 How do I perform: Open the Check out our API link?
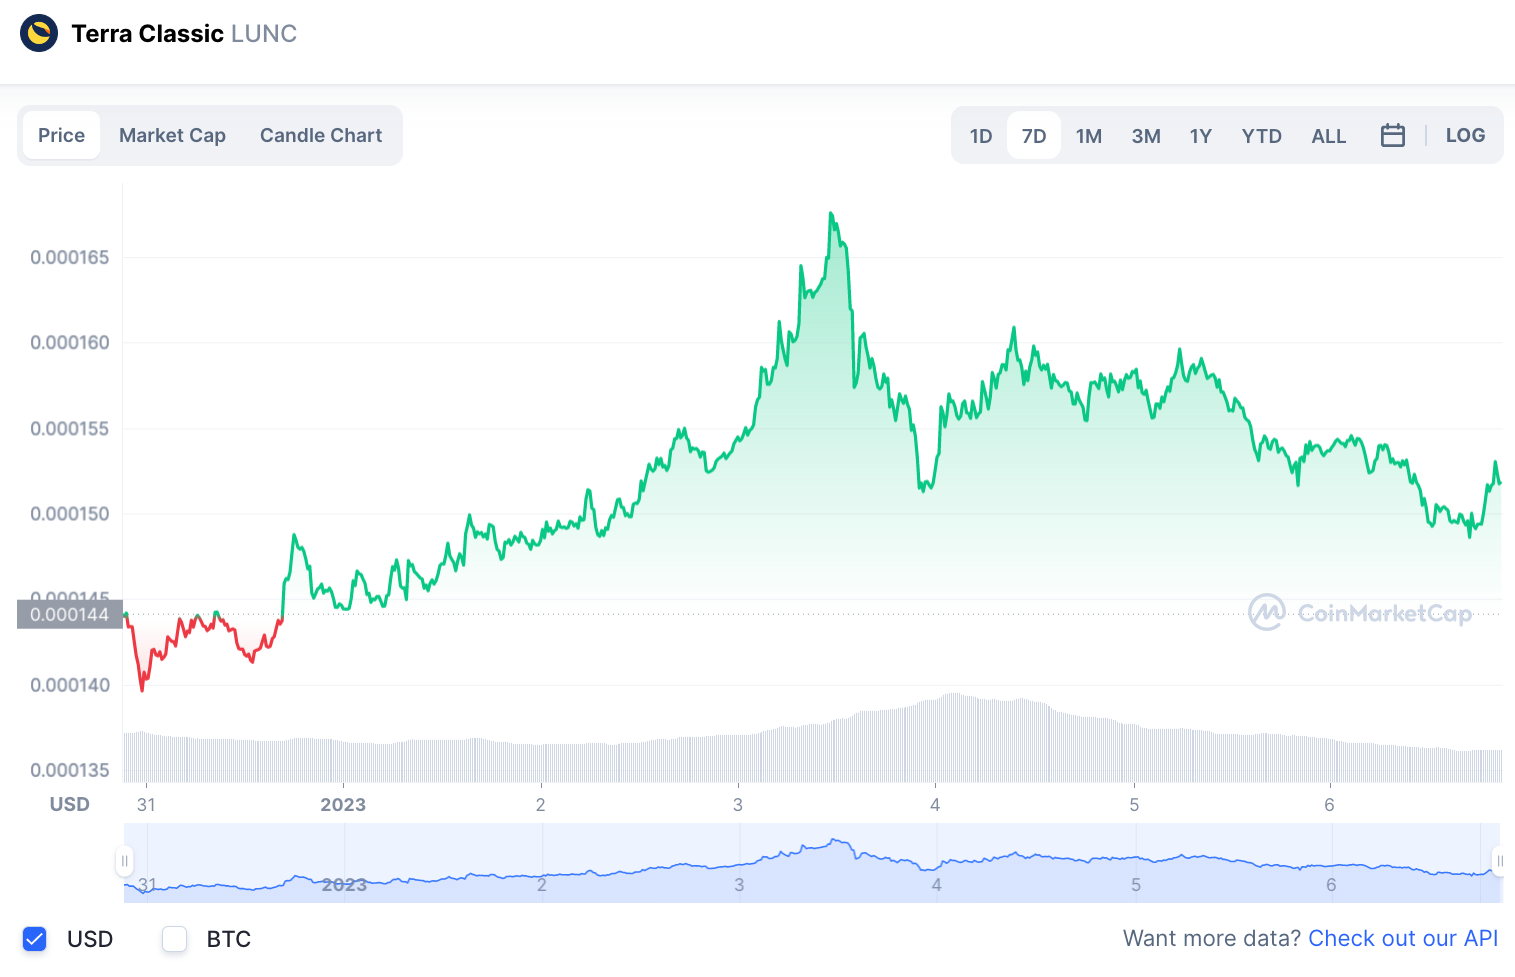tap(1403, 938)
